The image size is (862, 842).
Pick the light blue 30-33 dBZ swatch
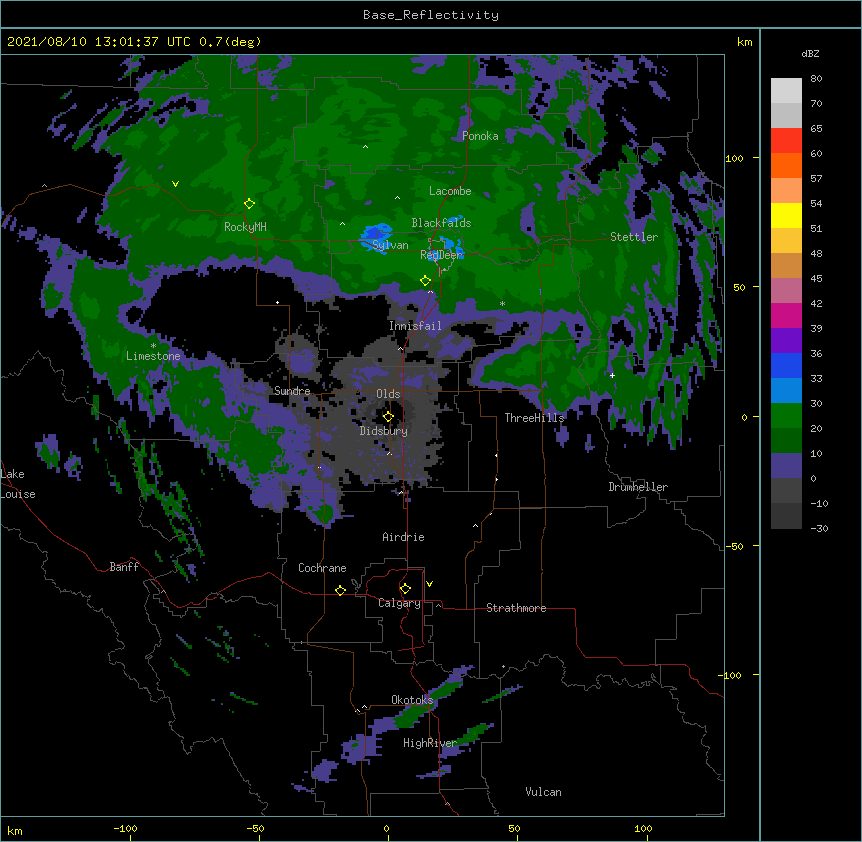pyautogui.click(x=786, y=391)
